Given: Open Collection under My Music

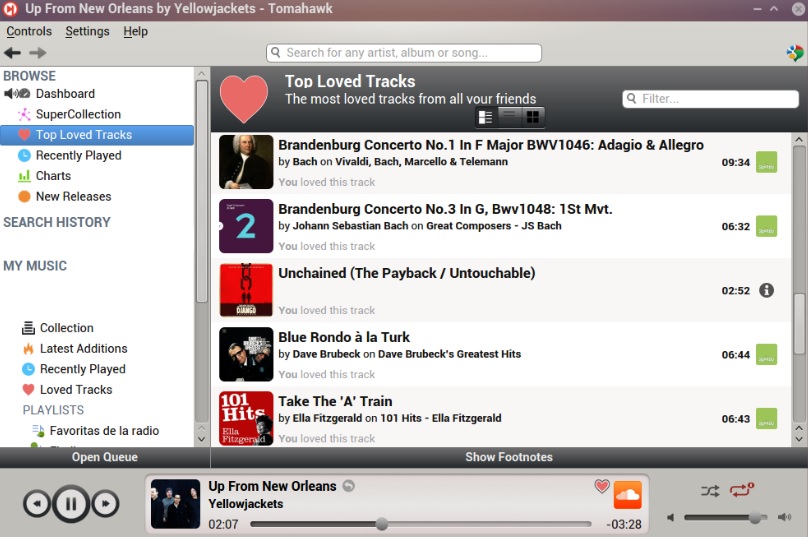Looking at the screenshot, I should (x=66, y=328).
